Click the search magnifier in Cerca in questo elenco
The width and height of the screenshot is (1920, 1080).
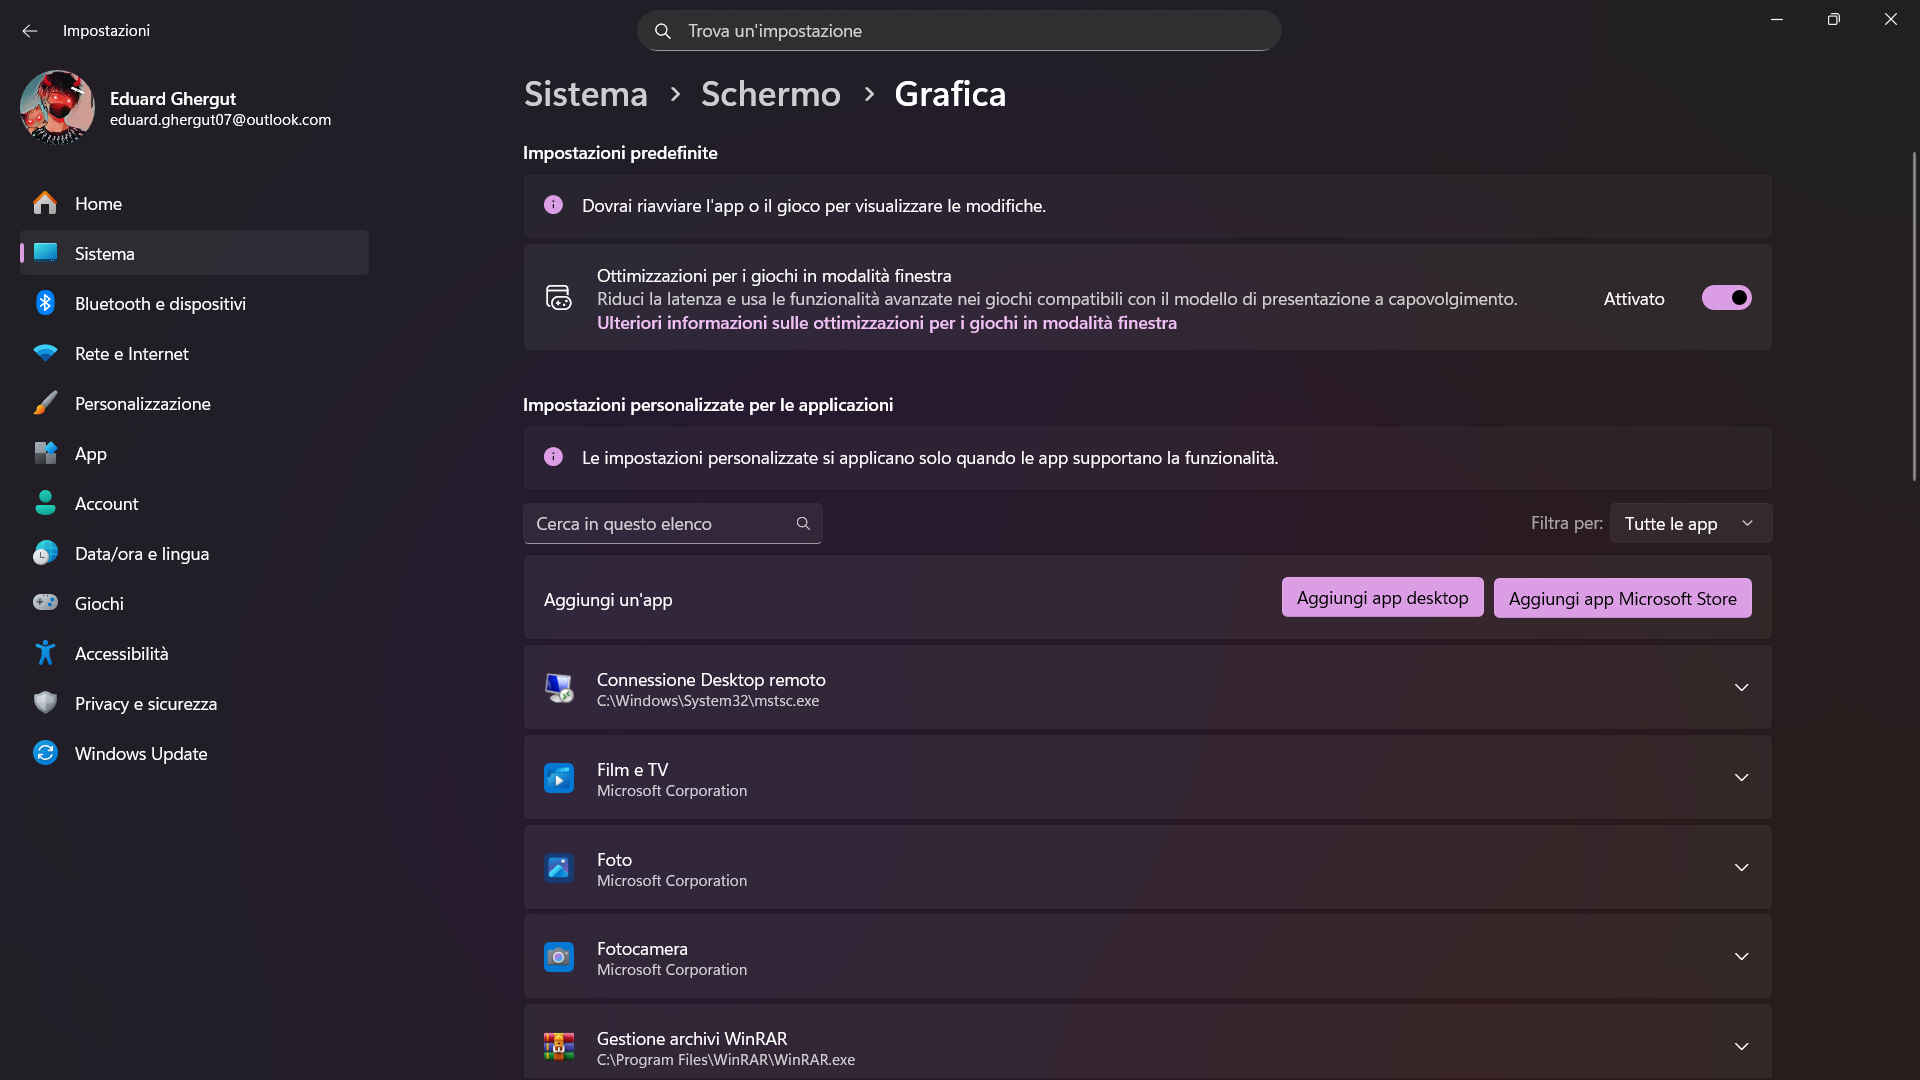803,524
